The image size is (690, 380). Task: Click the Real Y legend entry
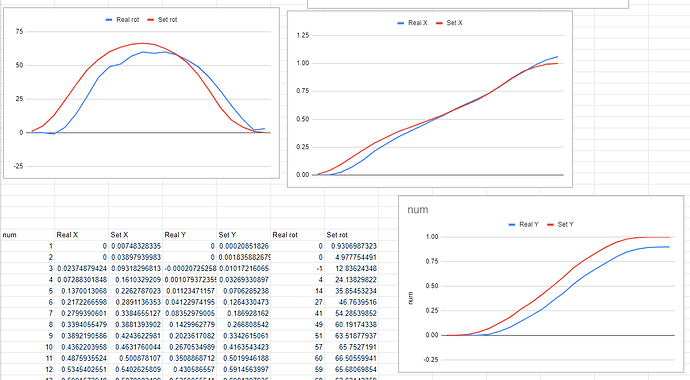tap(524, 224)
